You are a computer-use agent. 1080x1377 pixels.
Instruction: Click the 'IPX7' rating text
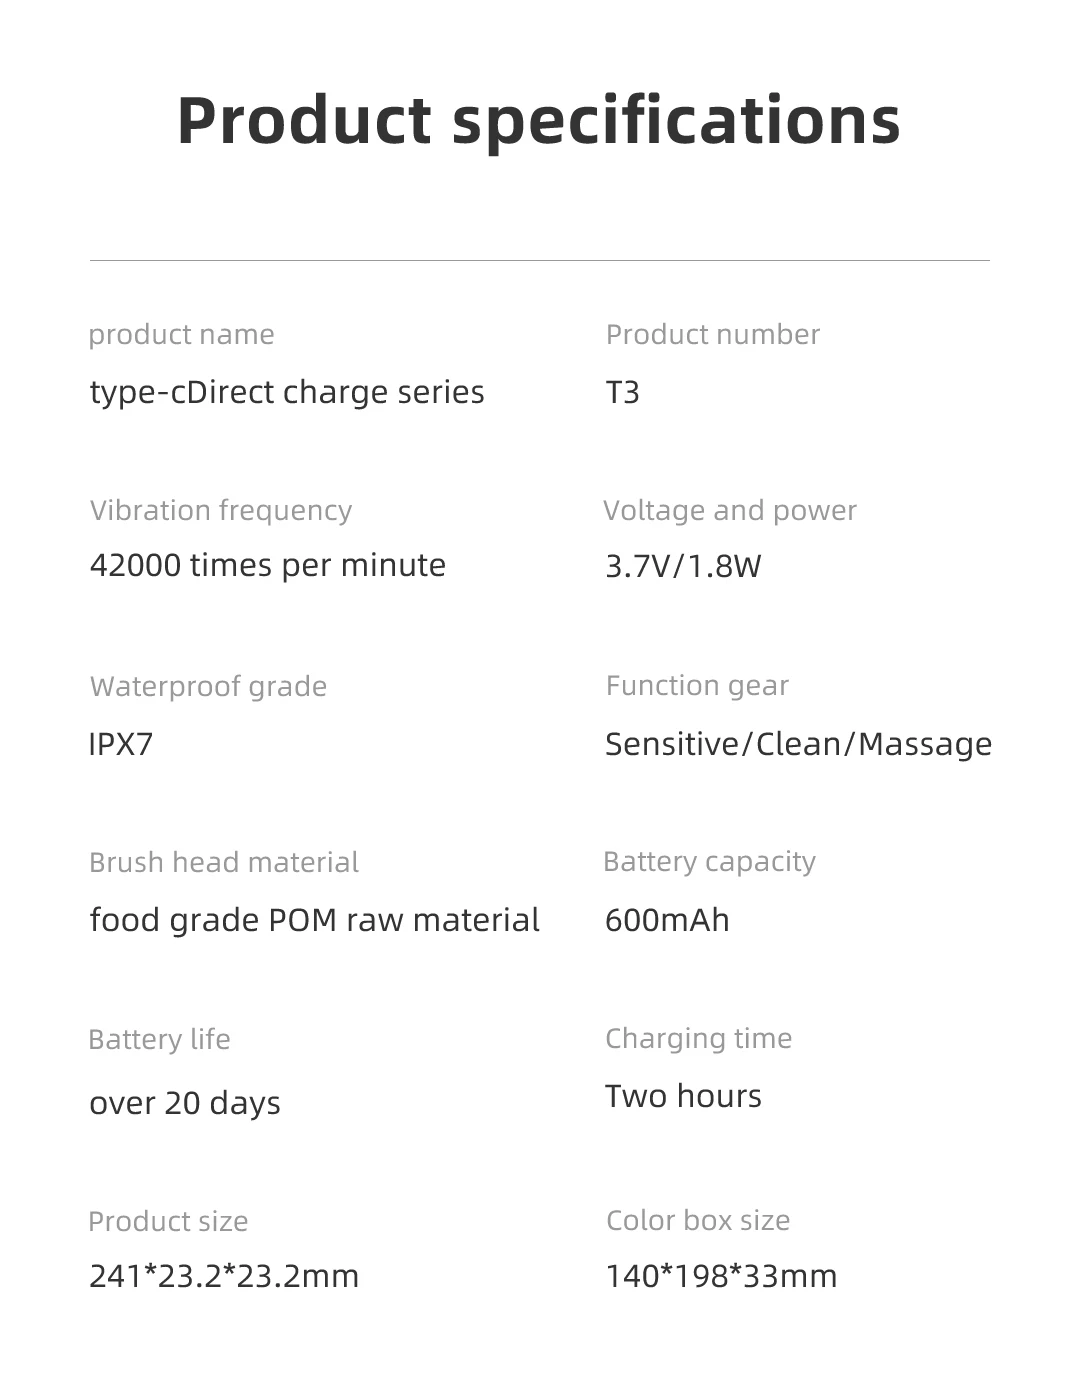click(x=121, y=744)
